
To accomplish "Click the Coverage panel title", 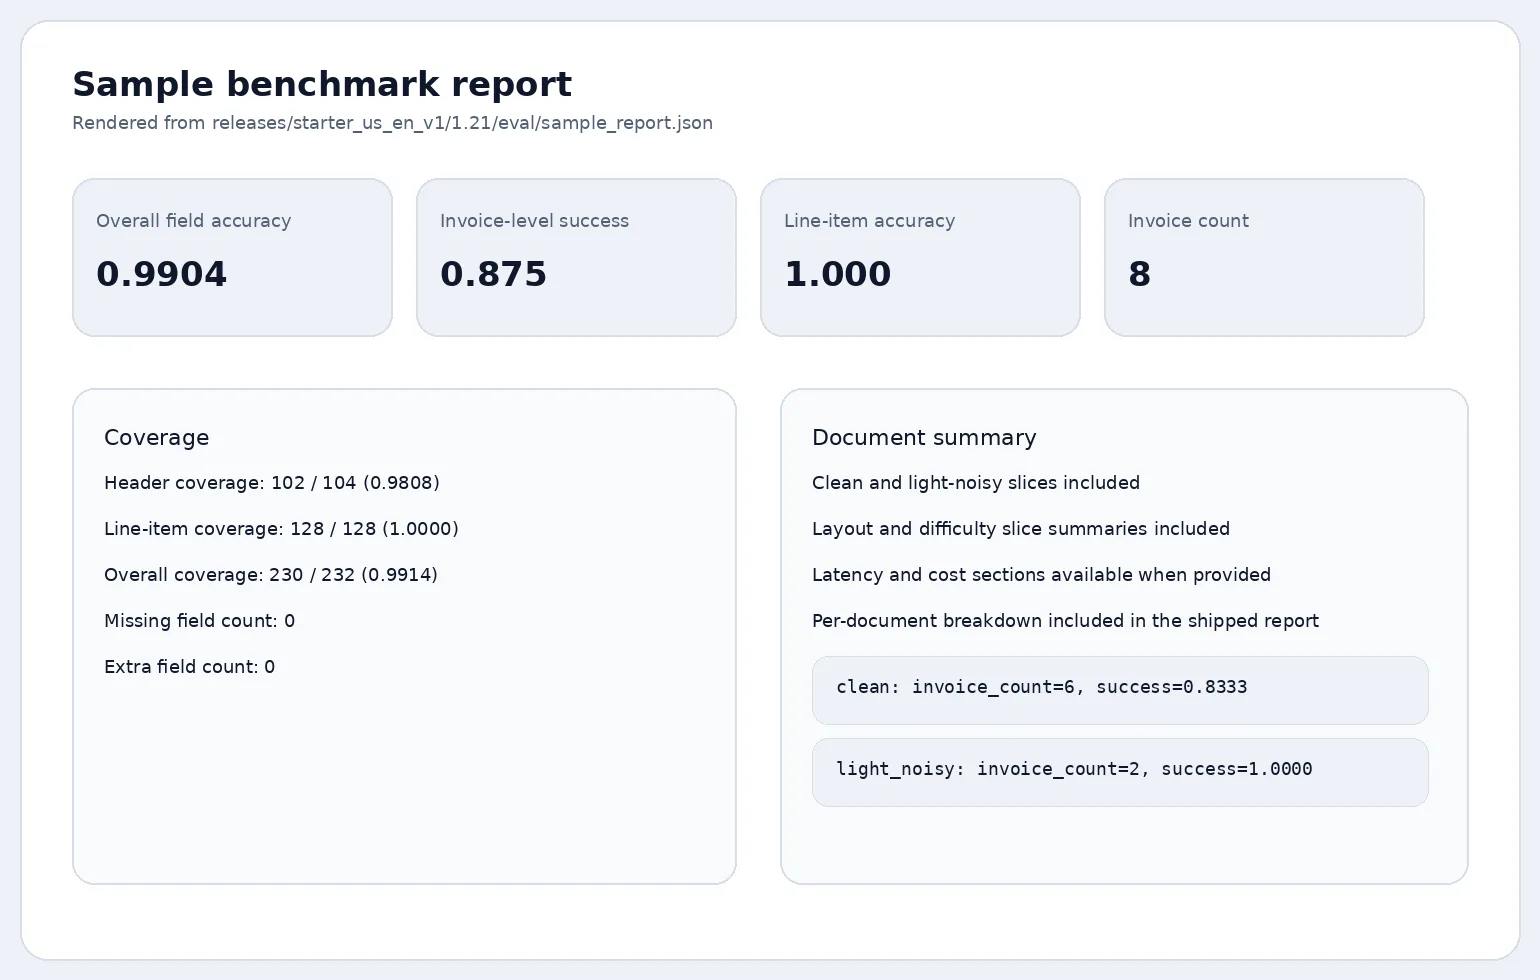I will coord(157,438).
